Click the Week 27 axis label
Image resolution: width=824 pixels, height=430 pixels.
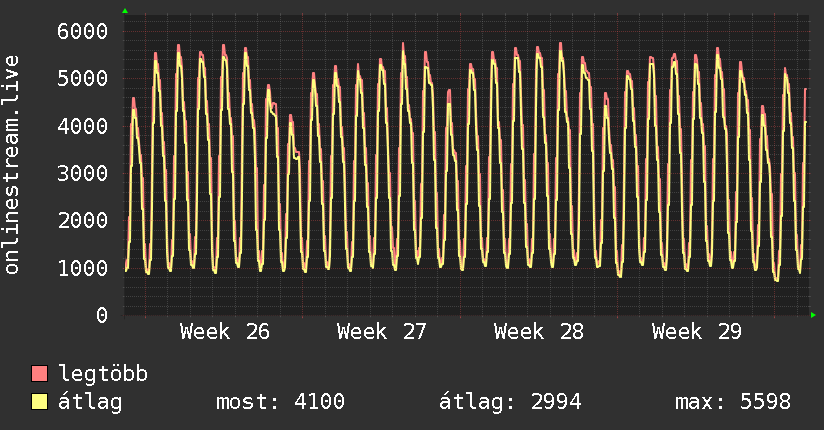point(382,332)
